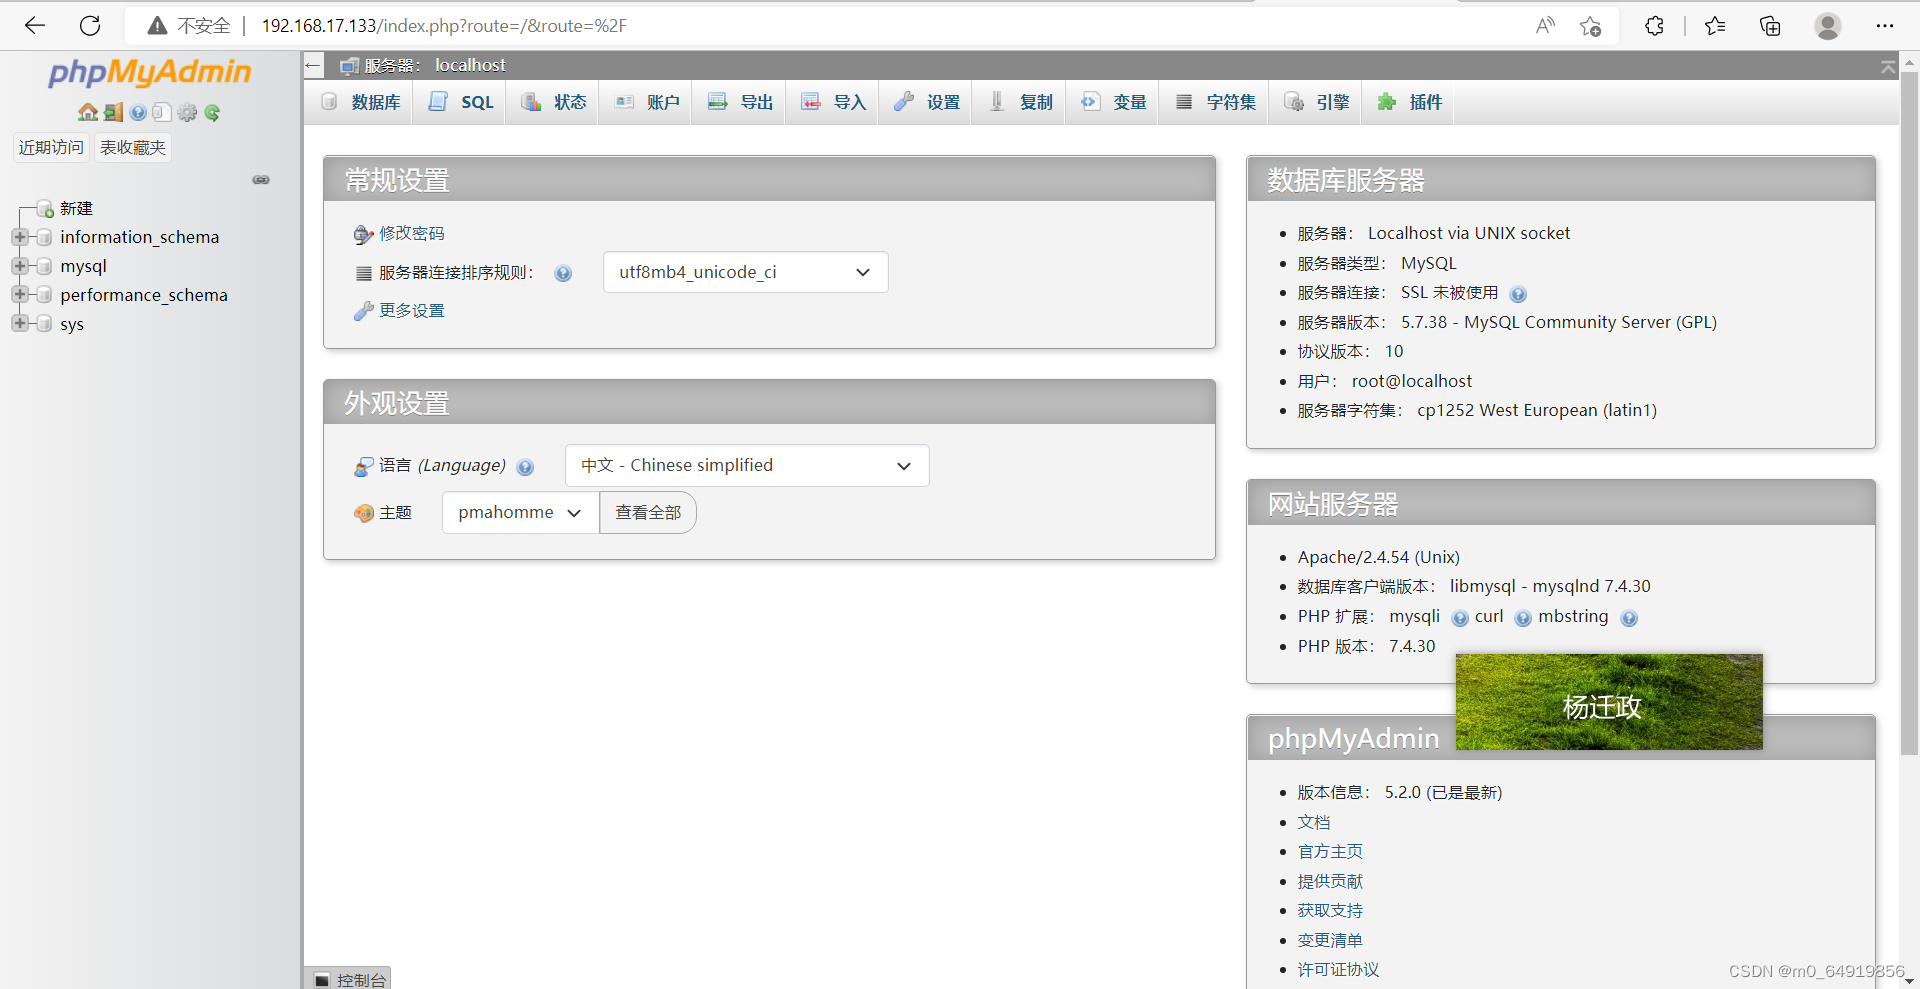Viewport: 1920px width, 989px height.
Task: Click the browser refresh icon
Action: tap(90, 26)
